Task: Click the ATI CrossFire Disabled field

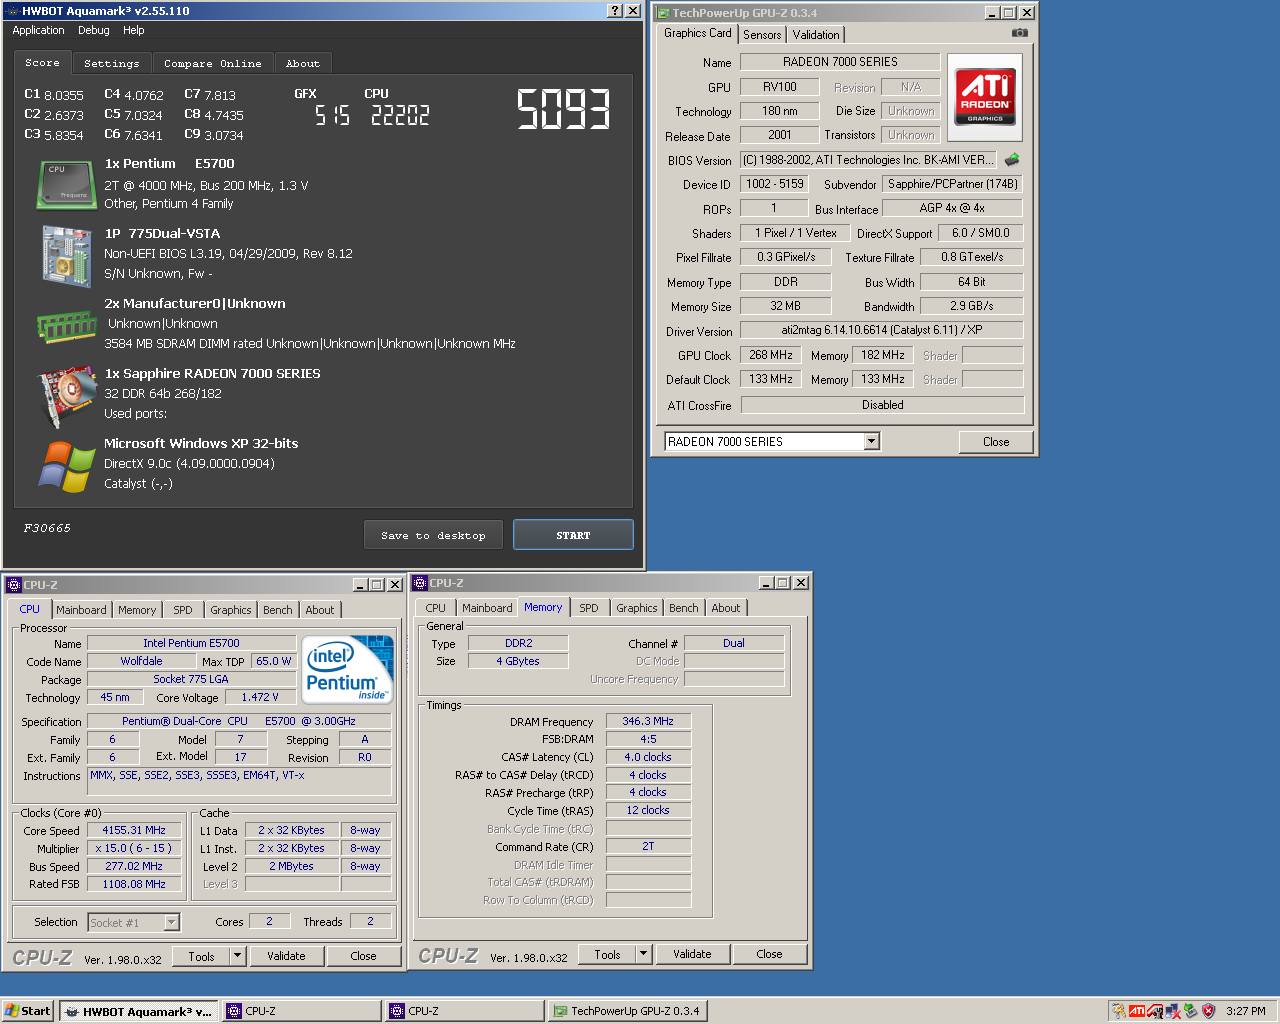Action: click(x=882, y=405)
